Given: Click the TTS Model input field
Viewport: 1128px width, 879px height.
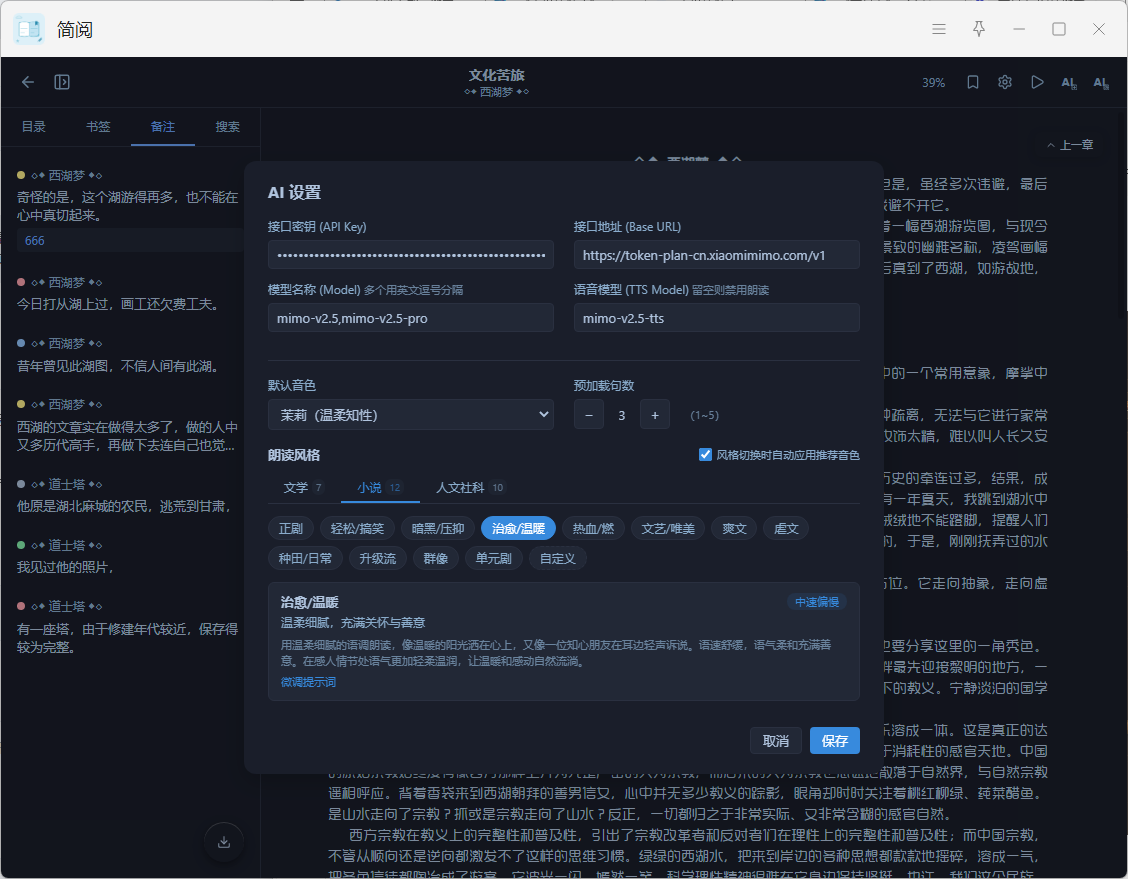Looking at the screenshot, I should coord(717,318).
